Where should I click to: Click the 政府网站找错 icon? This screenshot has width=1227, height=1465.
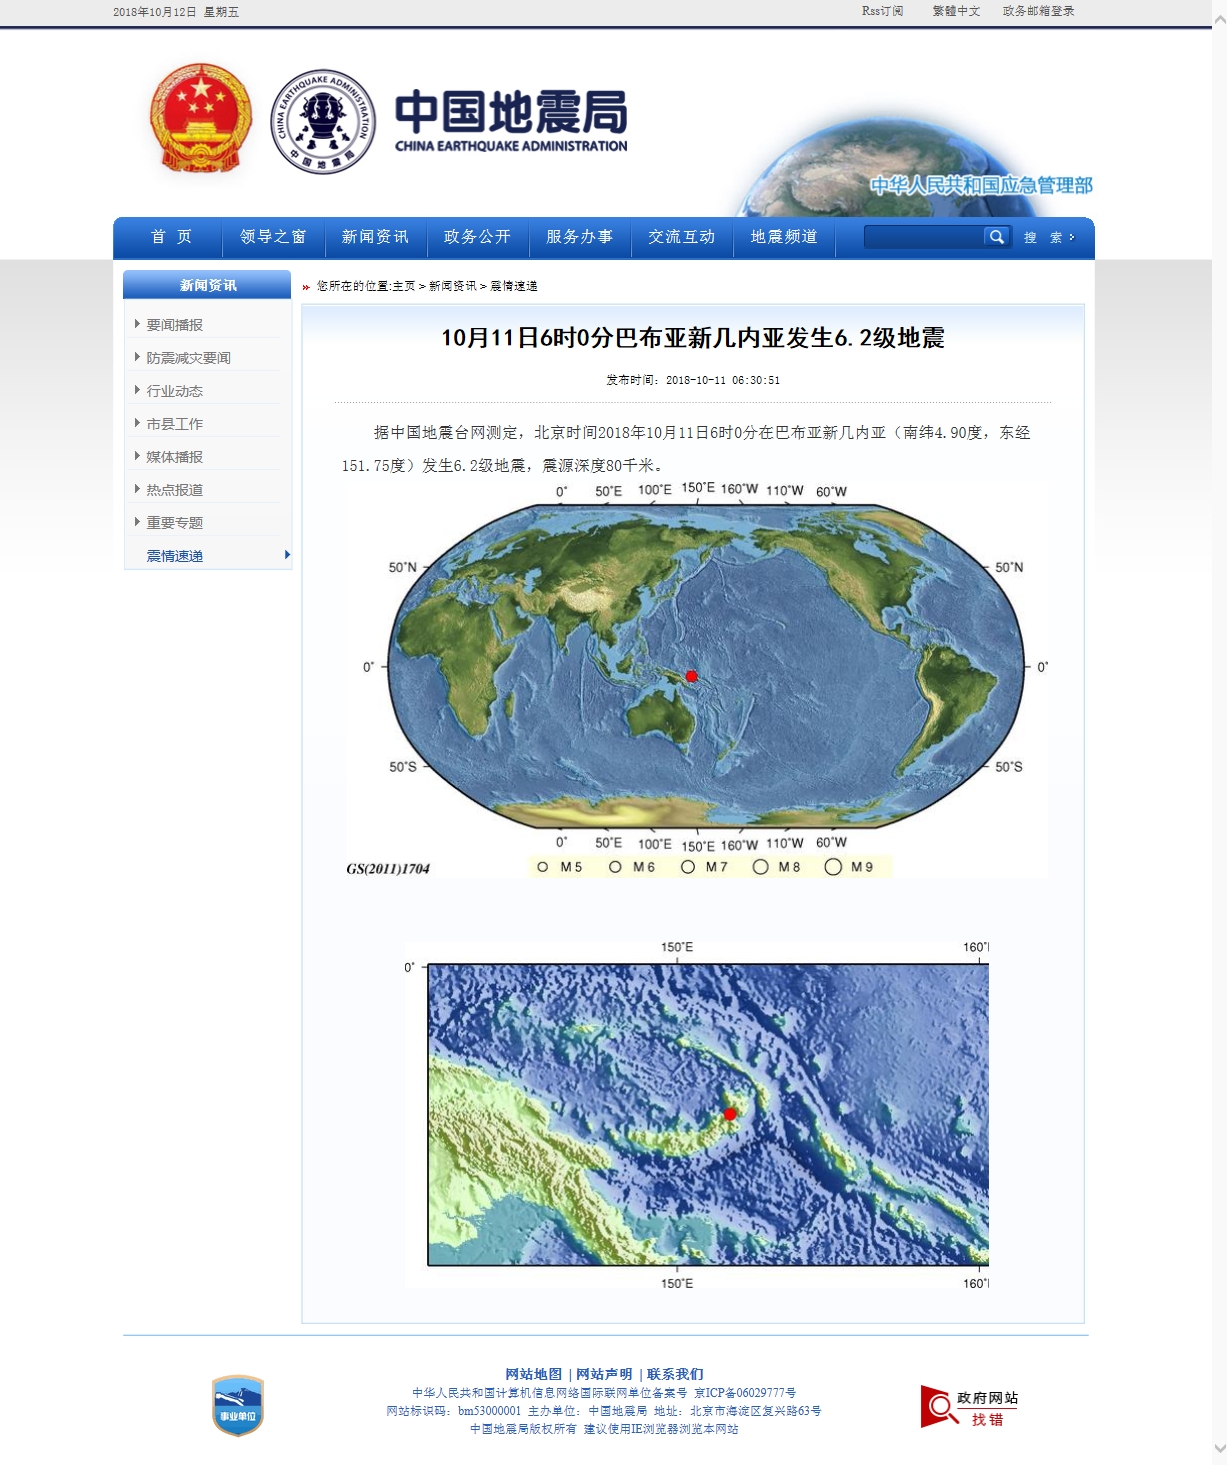(x=969, y=1407)
